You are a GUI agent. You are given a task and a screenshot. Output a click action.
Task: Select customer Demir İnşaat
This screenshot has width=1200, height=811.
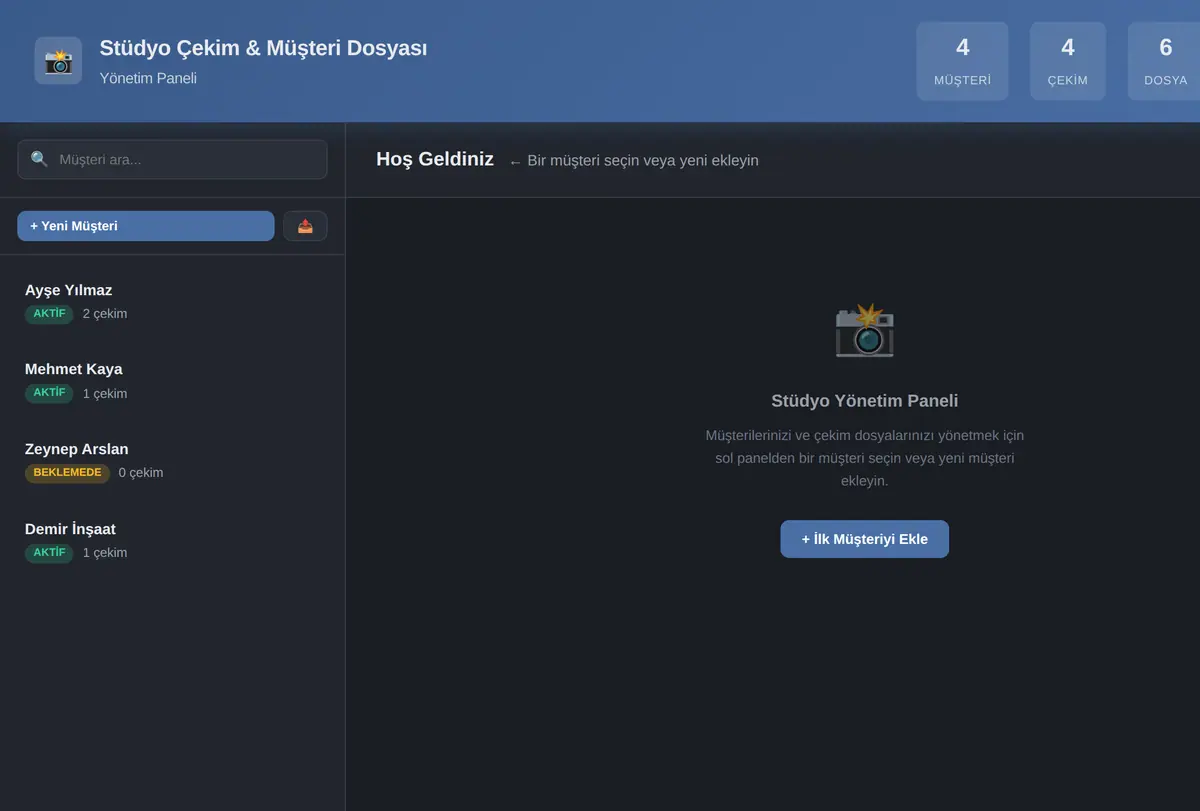172,540
